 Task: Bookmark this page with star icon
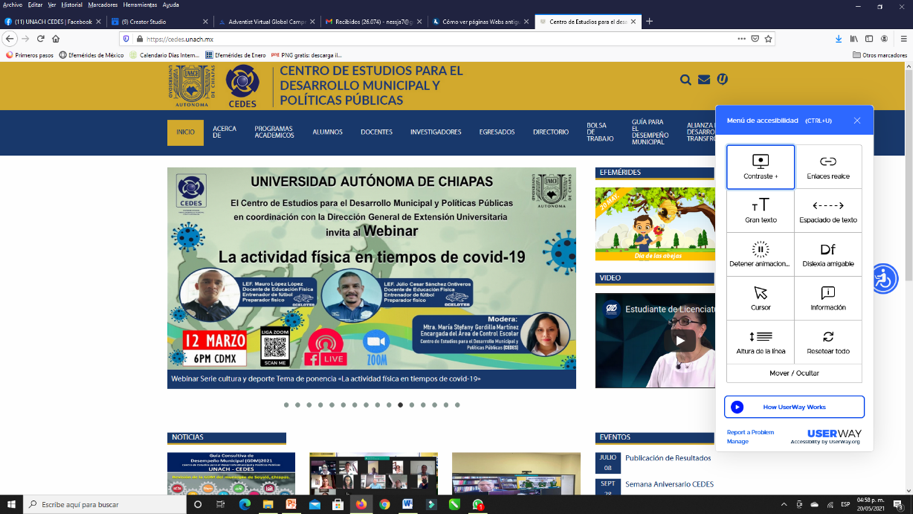click(x=768, y=39)
